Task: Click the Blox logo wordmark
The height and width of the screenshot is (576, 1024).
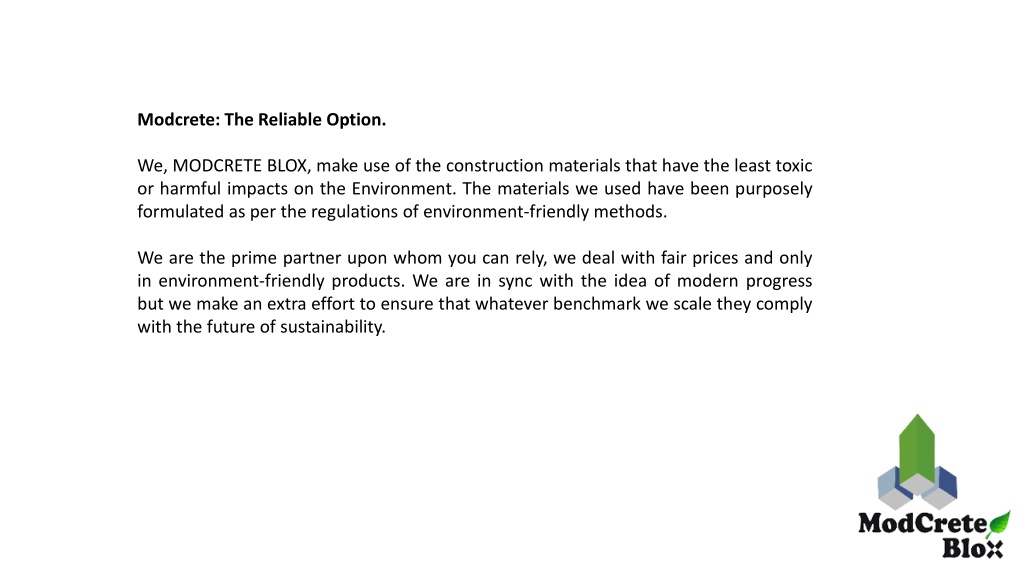Action: (972, 549)
